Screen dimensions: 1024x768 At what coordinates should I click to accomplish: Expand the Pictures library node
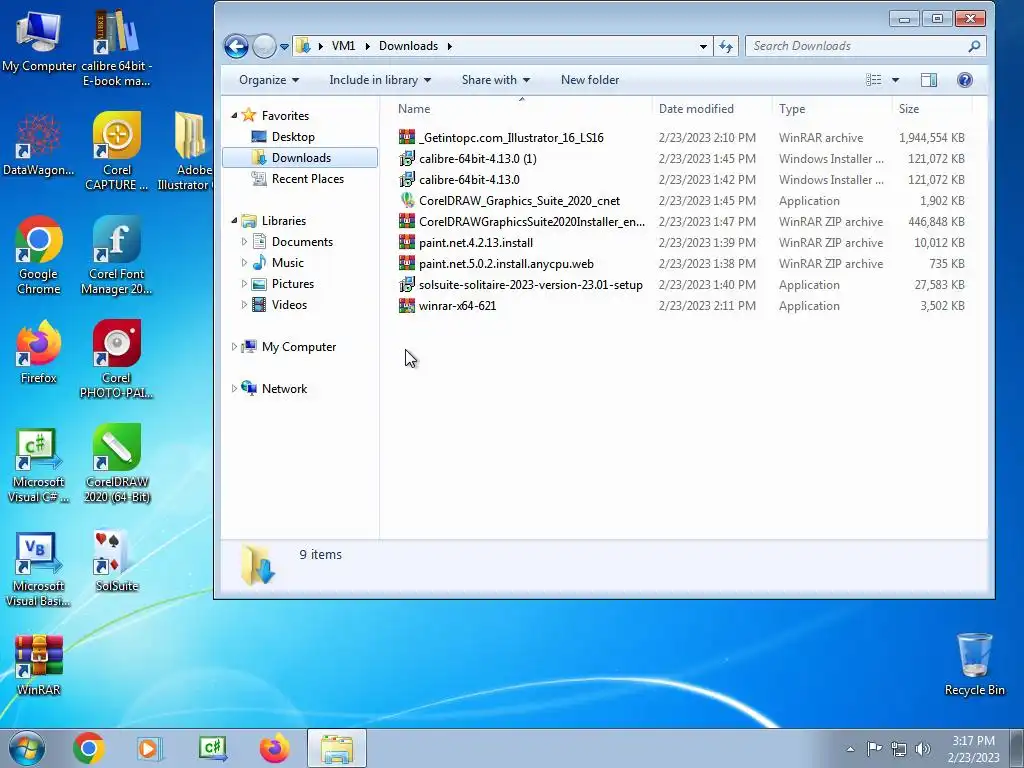(244, 284)
